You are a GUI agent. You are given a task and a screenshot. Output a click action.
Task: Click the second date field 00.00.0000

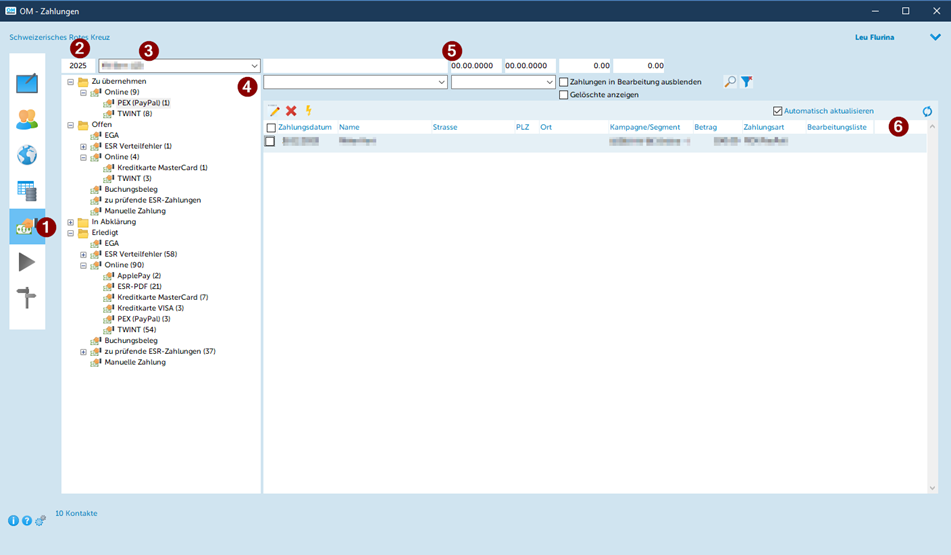[x=529, y=66]
